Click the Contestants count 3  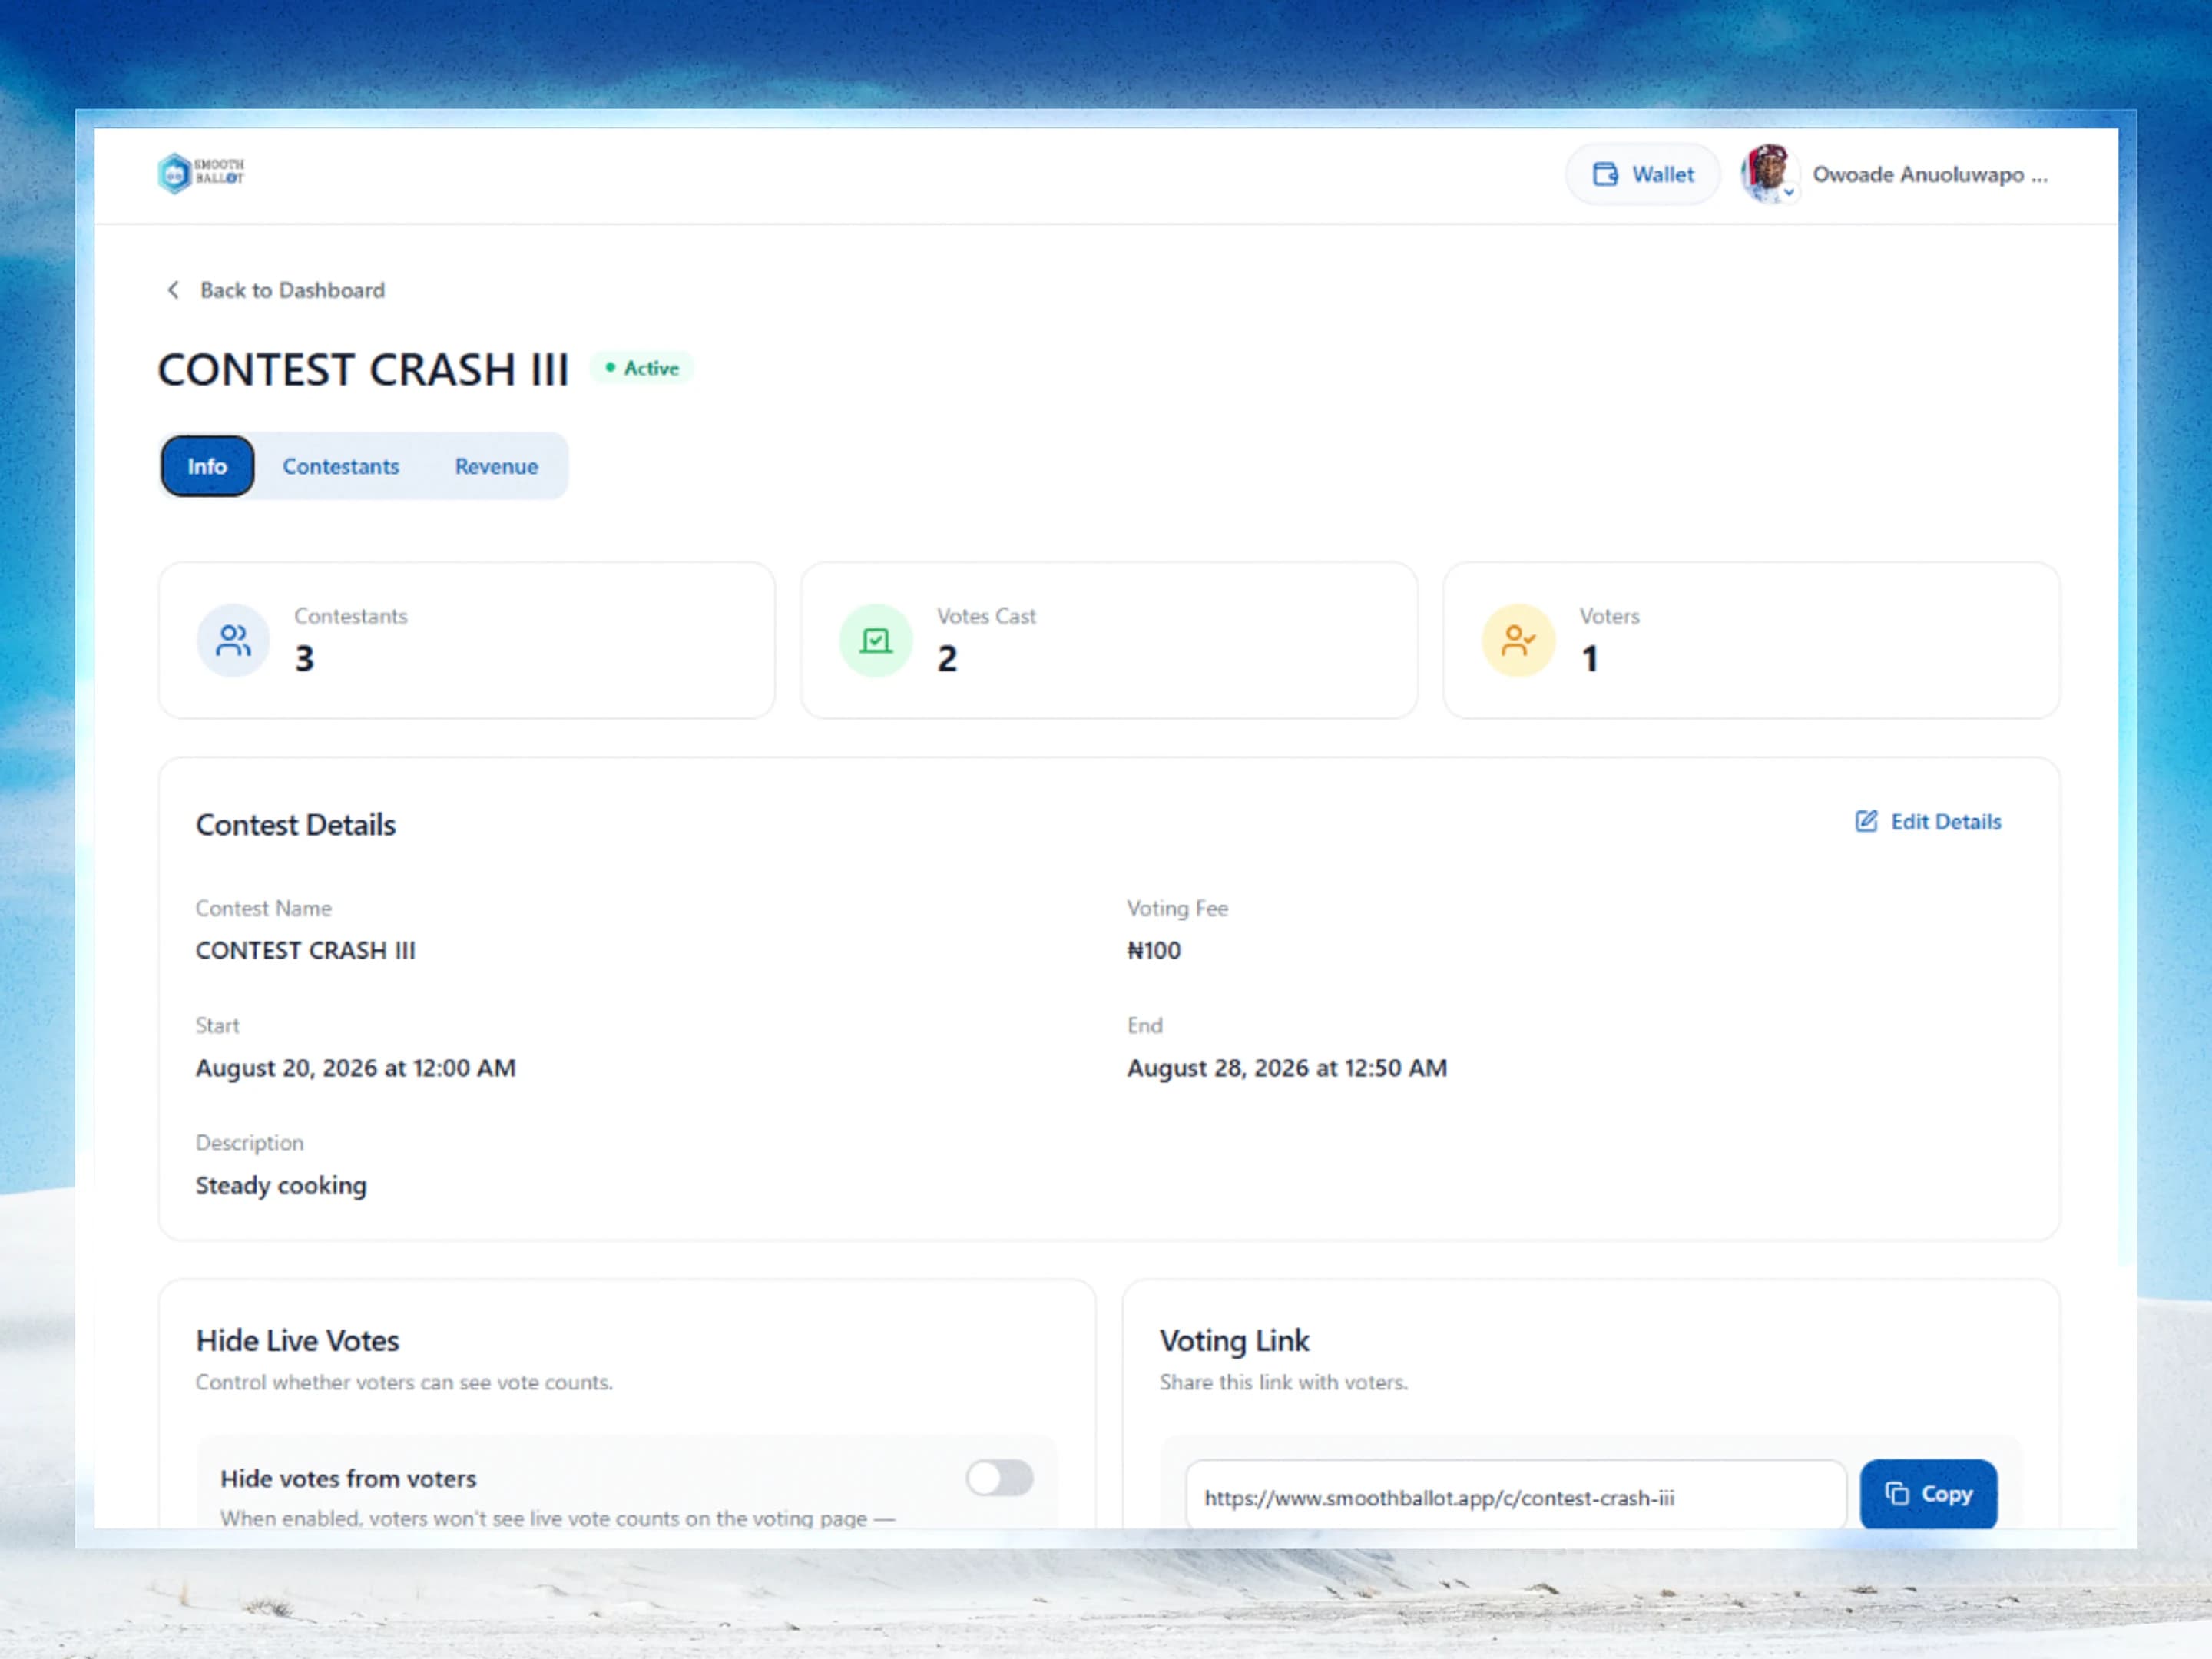coord(304,658)
